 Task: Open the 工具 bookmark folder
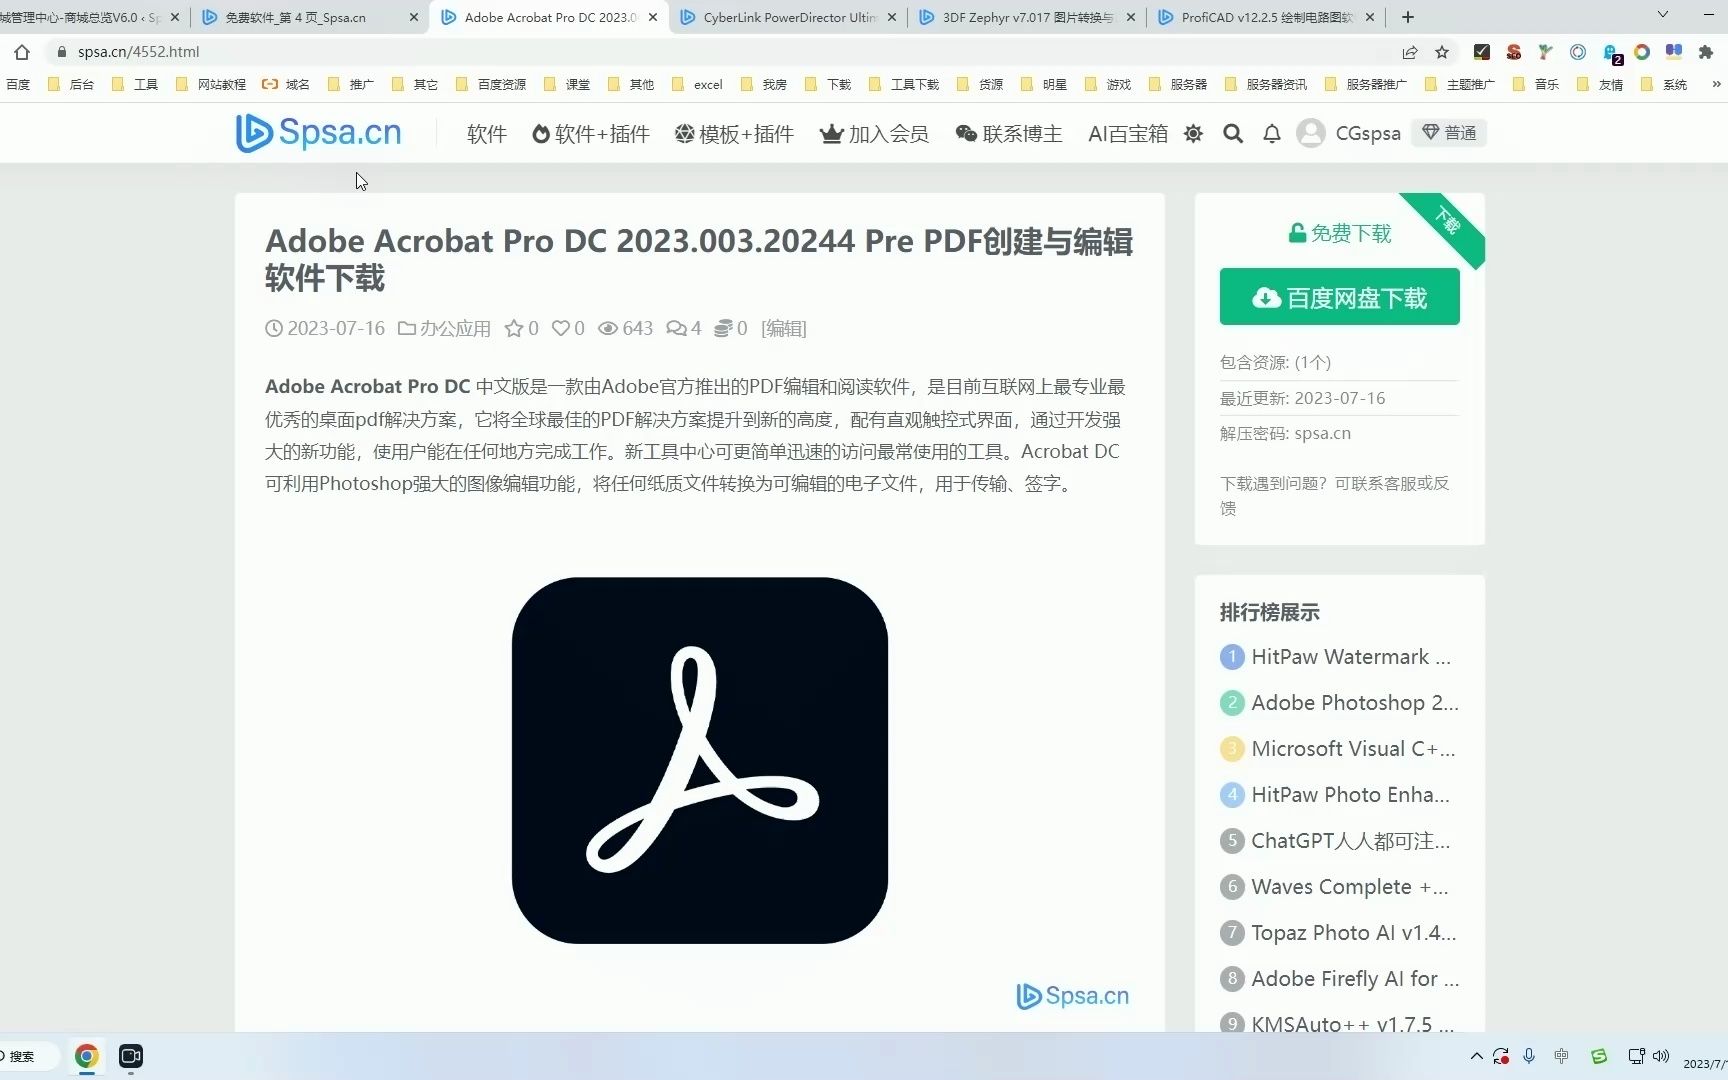point(135,84)
